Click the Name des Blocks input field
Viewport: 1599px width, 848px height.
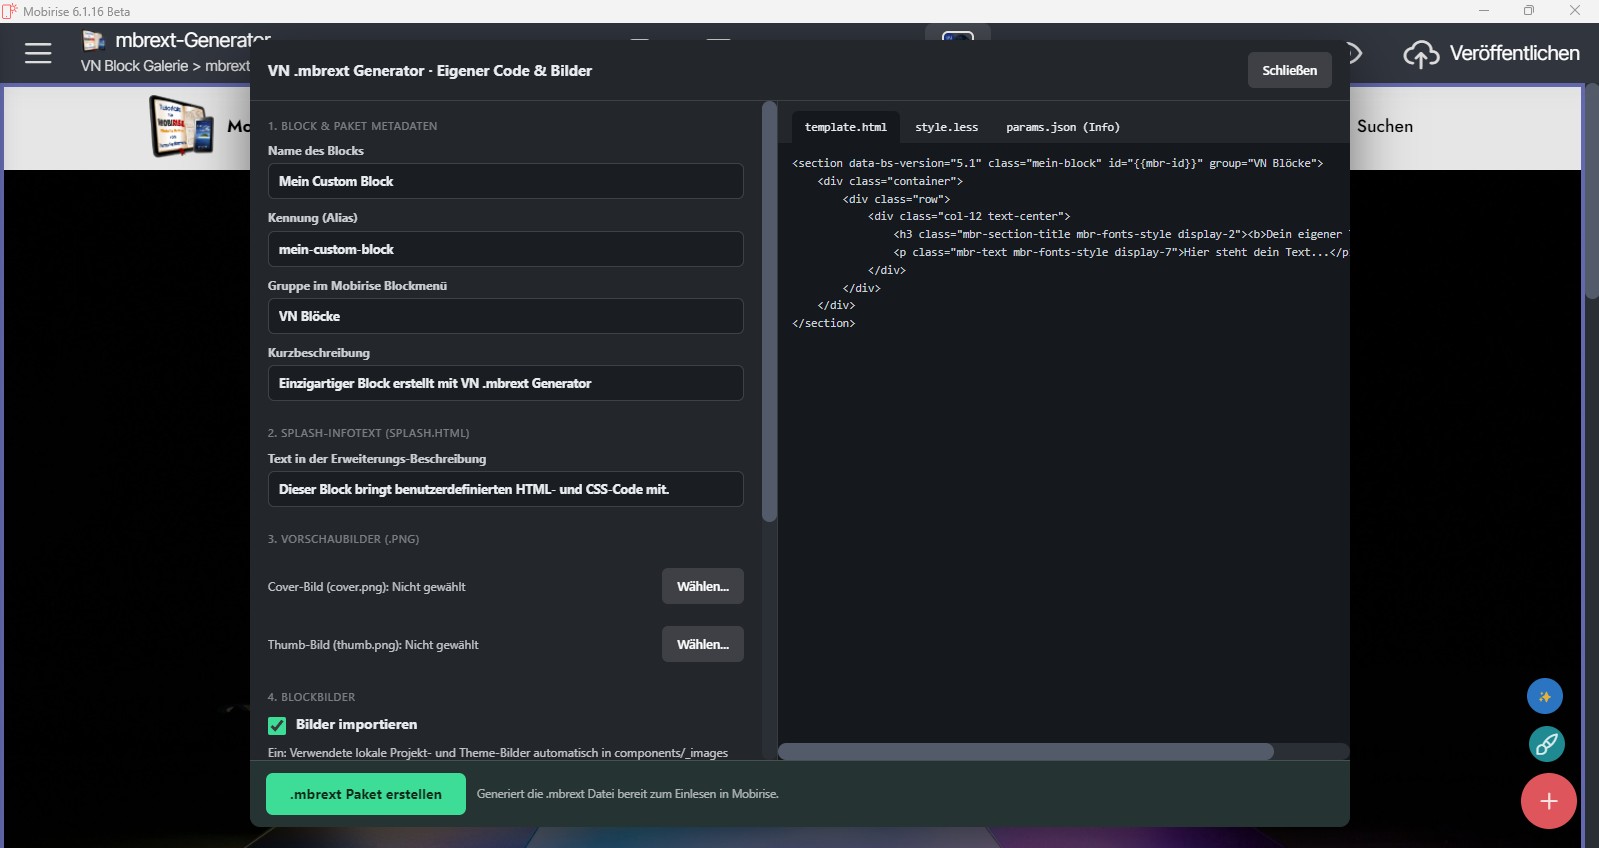coord(506,181)
